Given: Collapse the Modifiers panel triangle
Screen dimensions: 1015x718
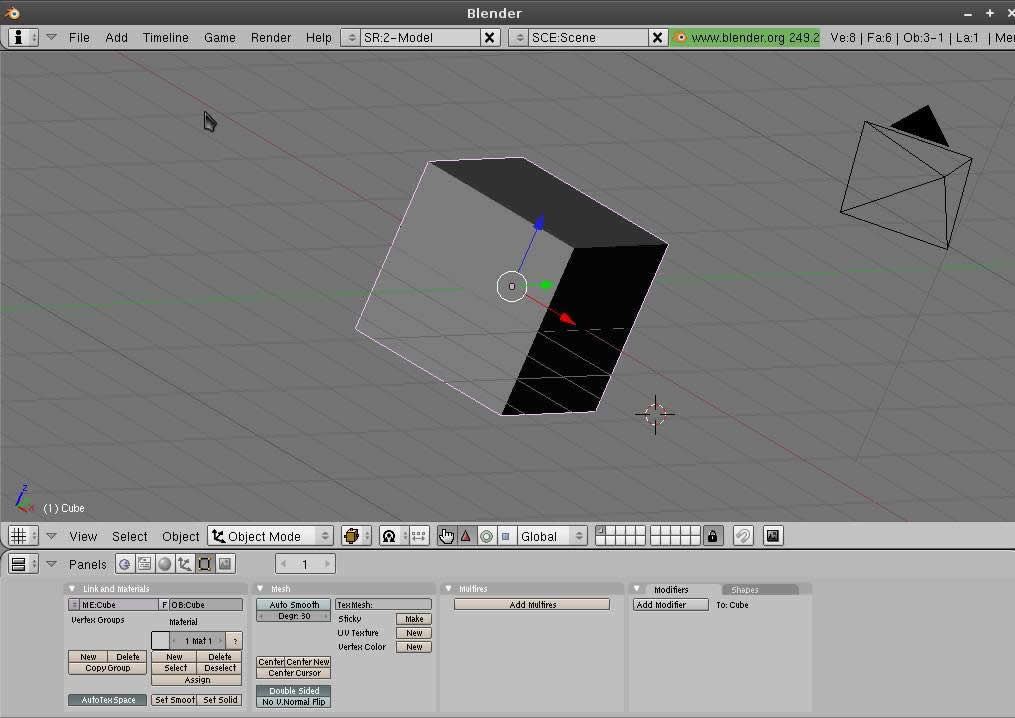Looking at the screenshot, I should coord(637,589).
